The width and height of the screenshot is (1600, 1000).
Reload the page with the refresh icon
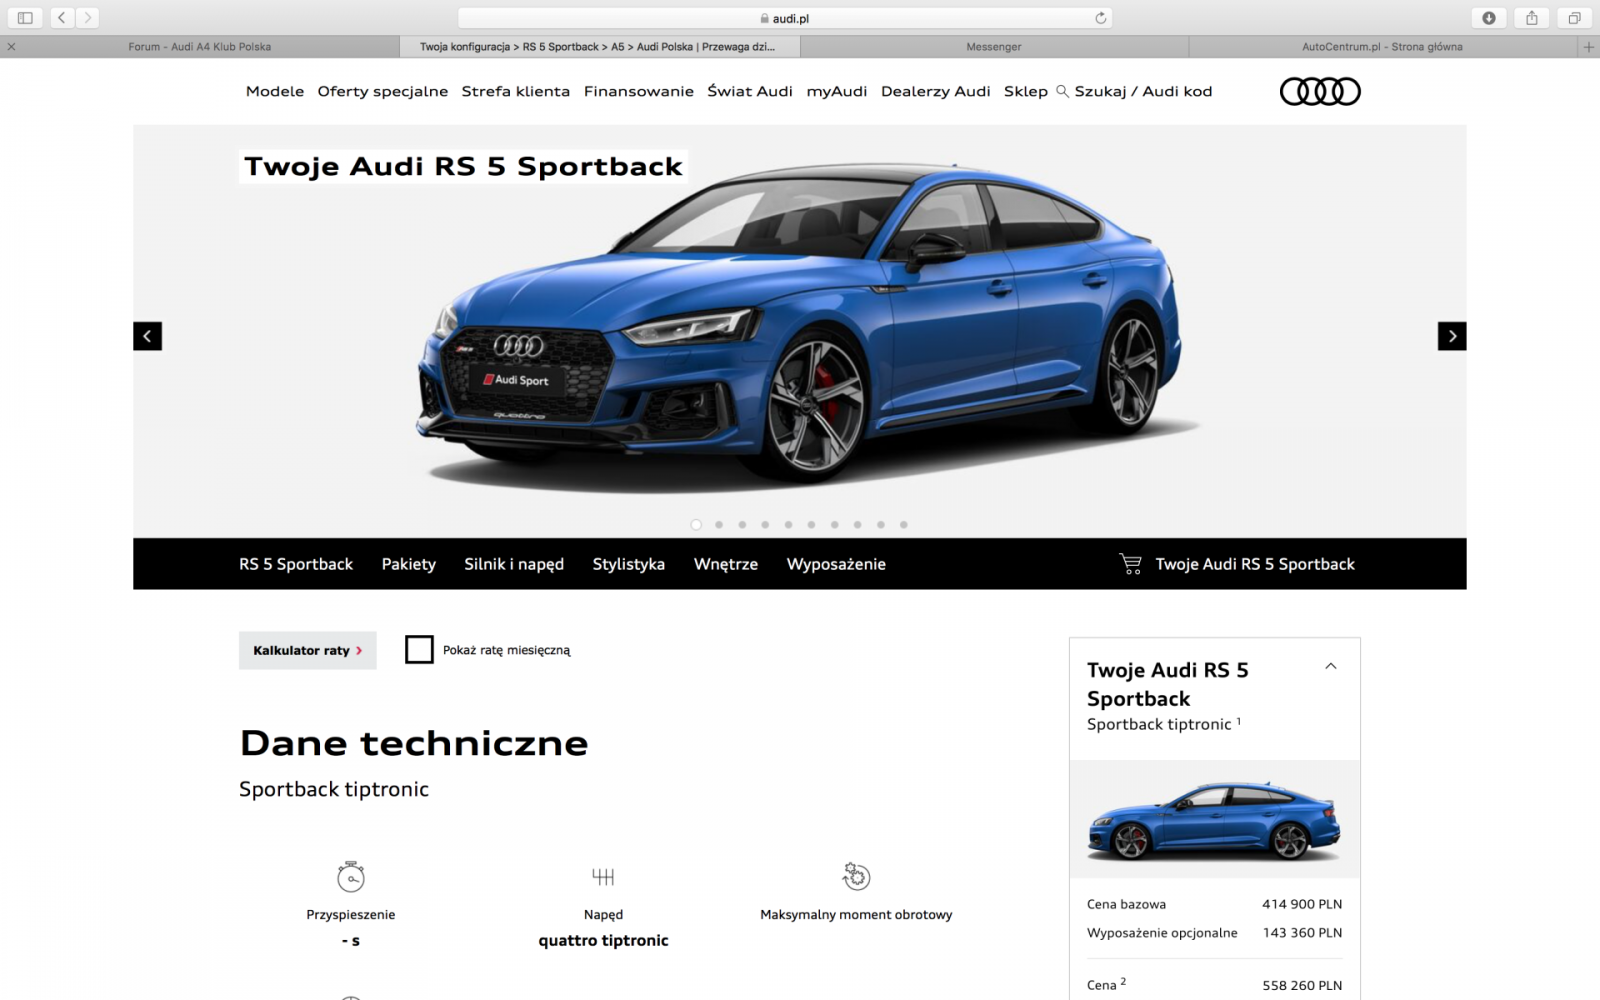pyautogui.click(x=1101, y=18)
